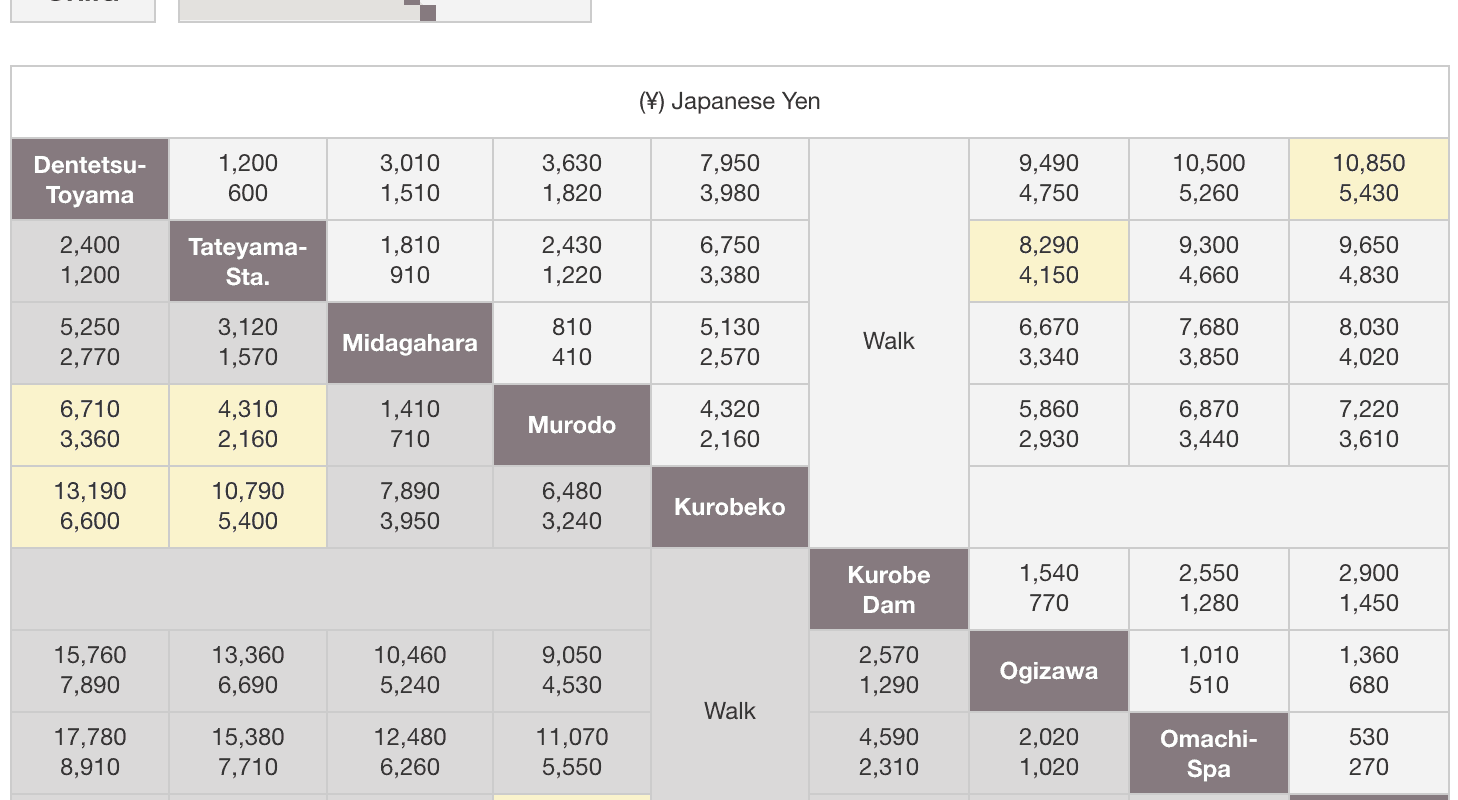
Task: Select the 810 / 410 fare cell
Action: [572, 343]
